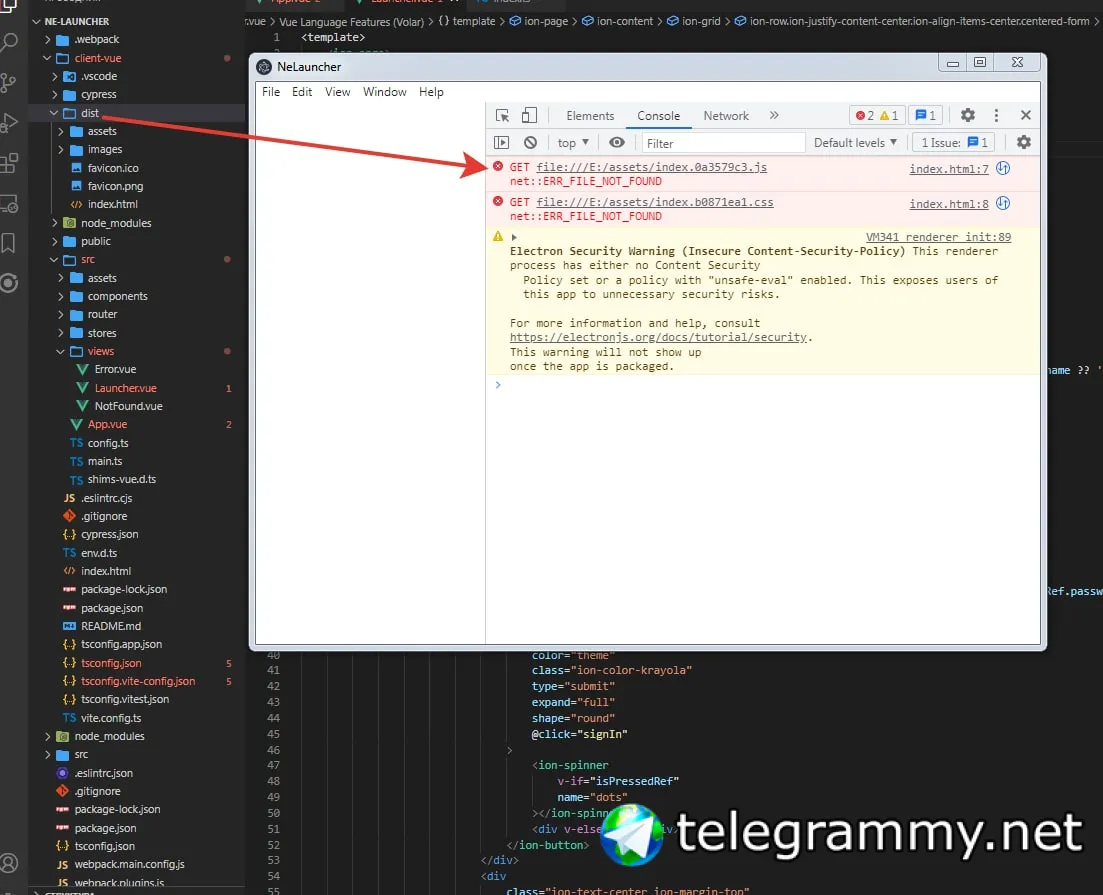Viewport: 1103px width, 895px height.
Task: Open the Help menu in NeLauncher
Action: pyautogui.click(x=431, y=91)
